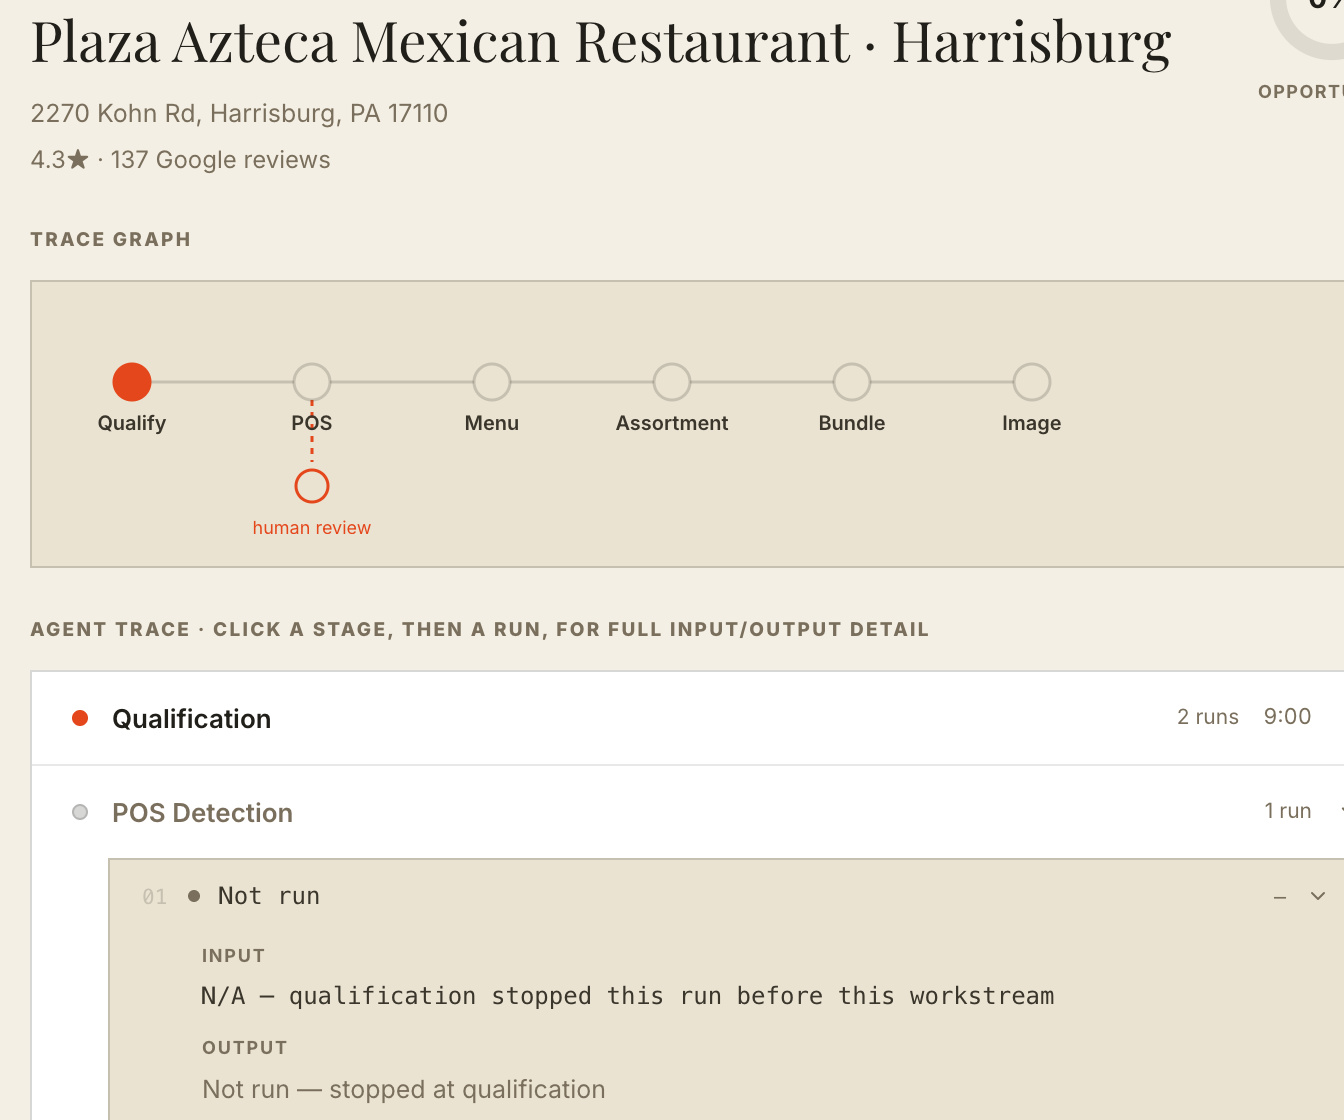Select the Qualify stage node

[132, 382]
